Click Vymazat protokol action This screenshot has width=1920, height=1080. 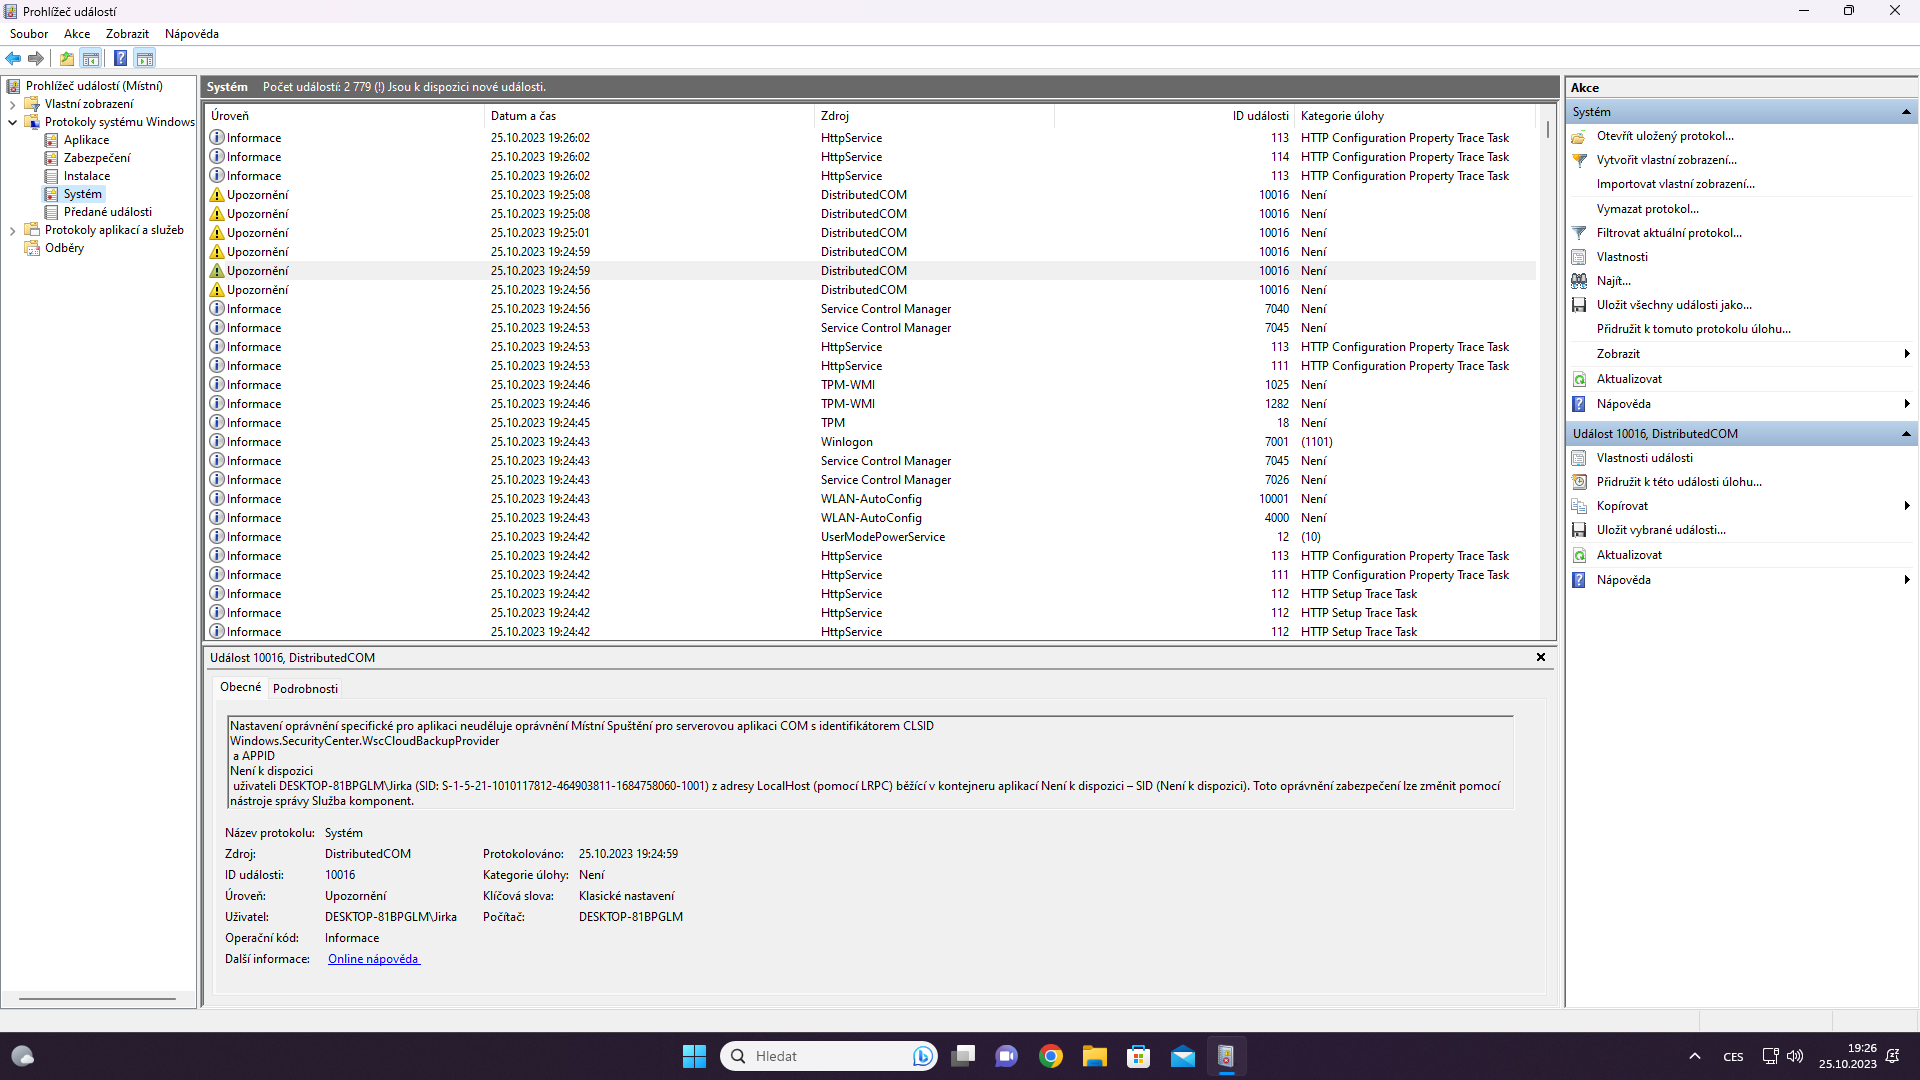(1647, 209)
